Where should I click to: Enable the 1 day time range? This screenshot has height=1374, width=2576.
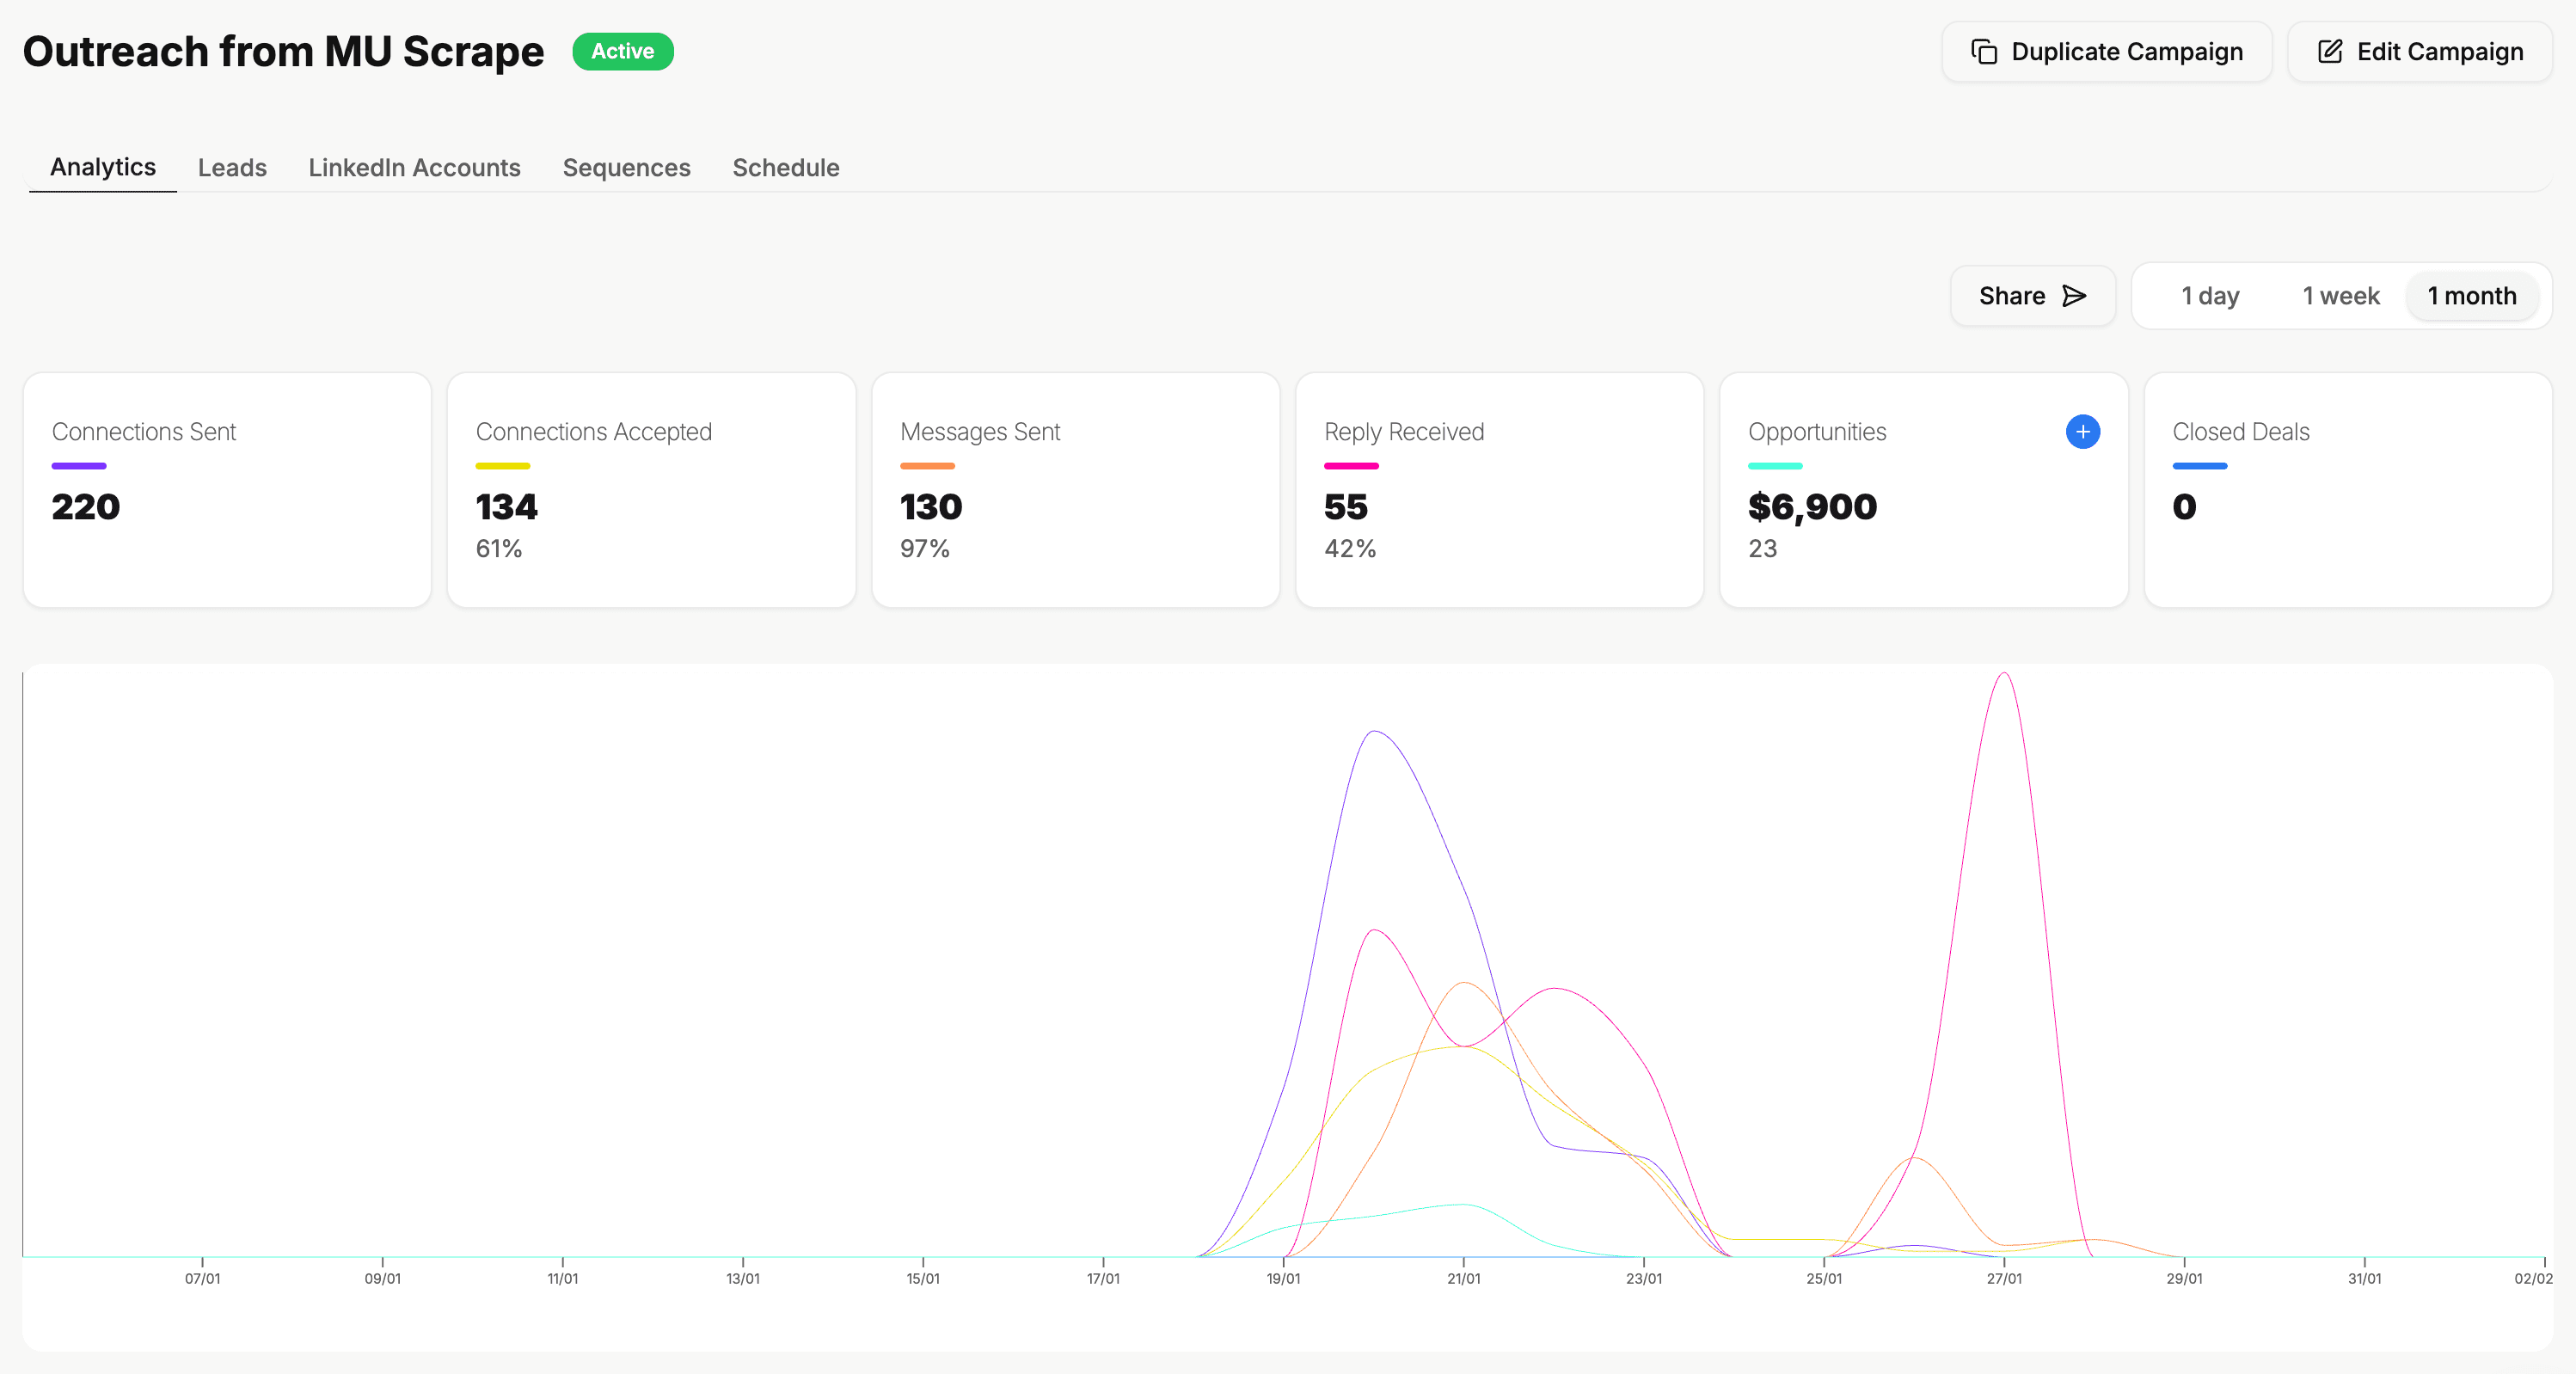(x=2211, y=296)
